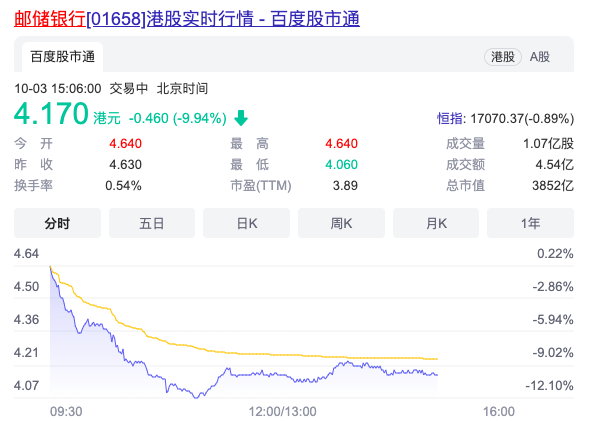Select the 月K chart tab
600x421 pixels.
click(436, 223)
